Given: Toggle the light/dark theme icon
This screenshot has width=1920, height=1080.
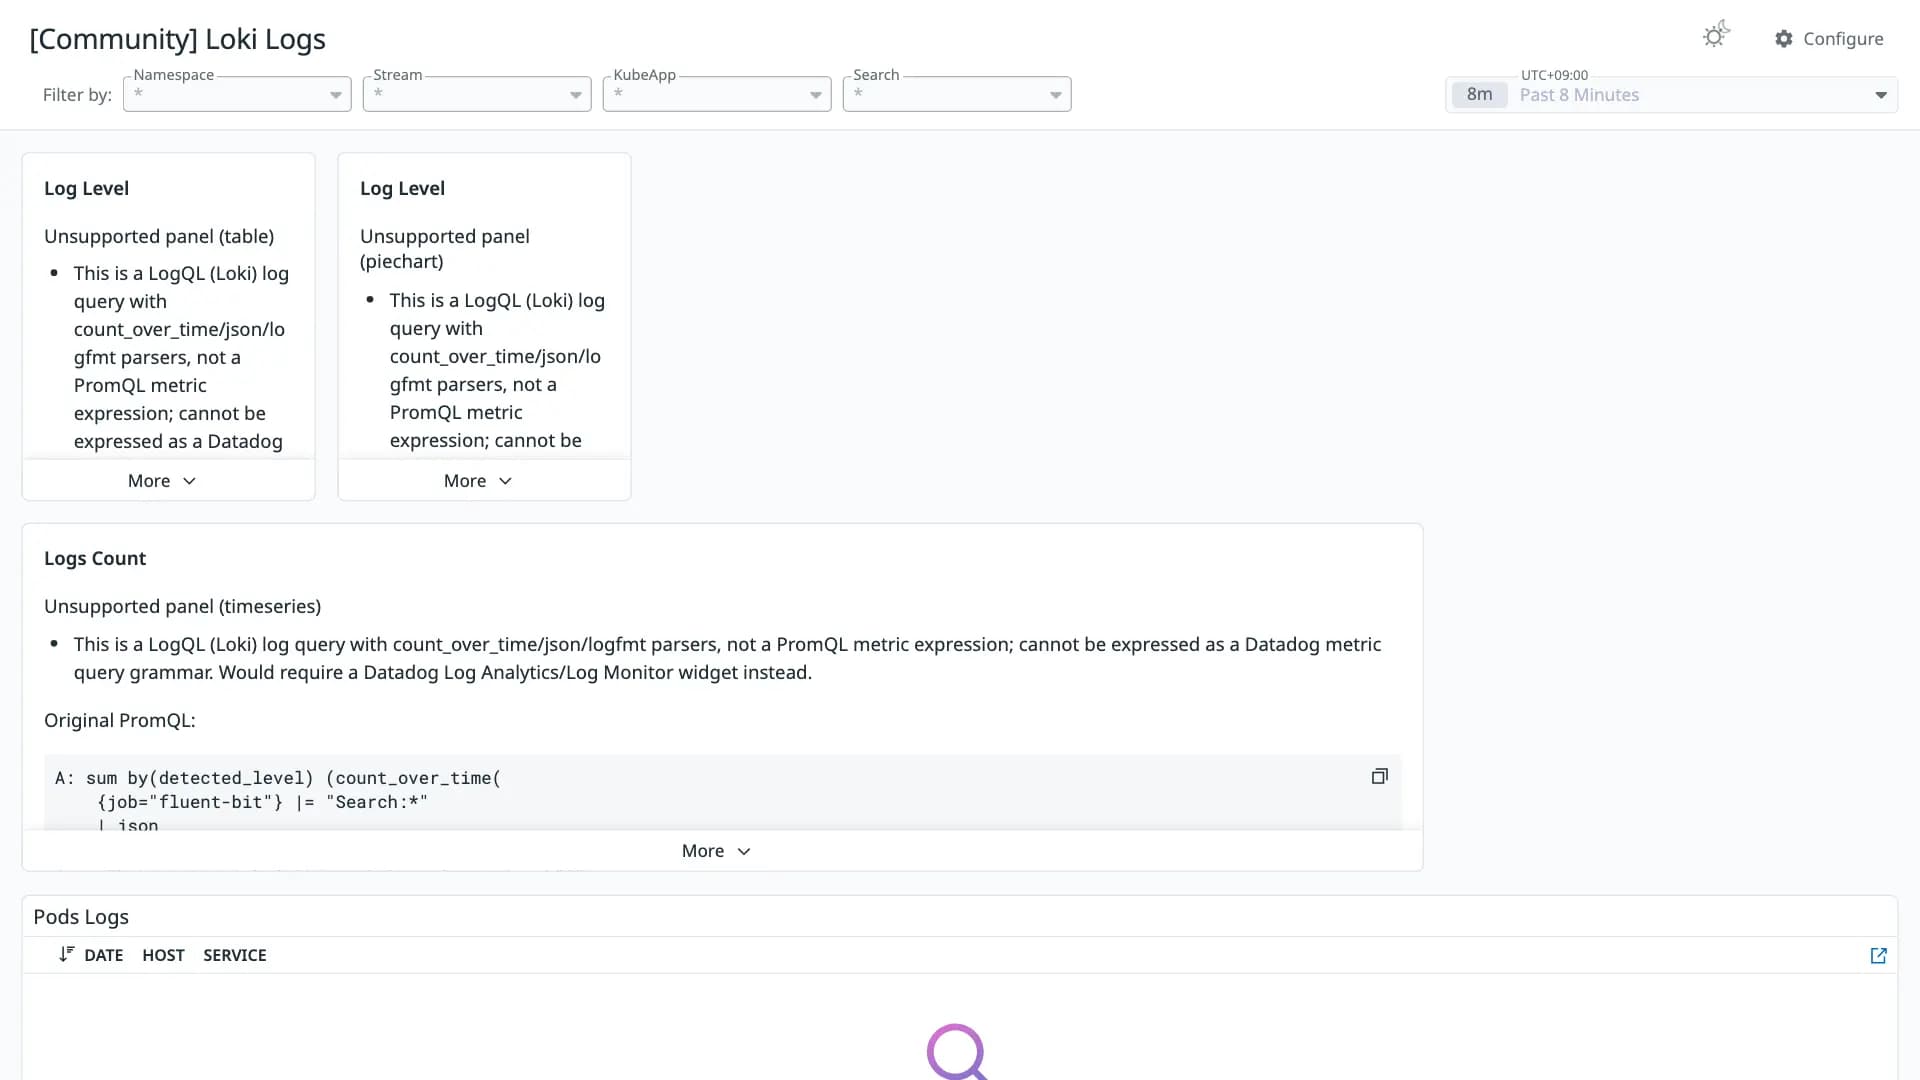Looking at the screenshot, I should point(1716,36).
